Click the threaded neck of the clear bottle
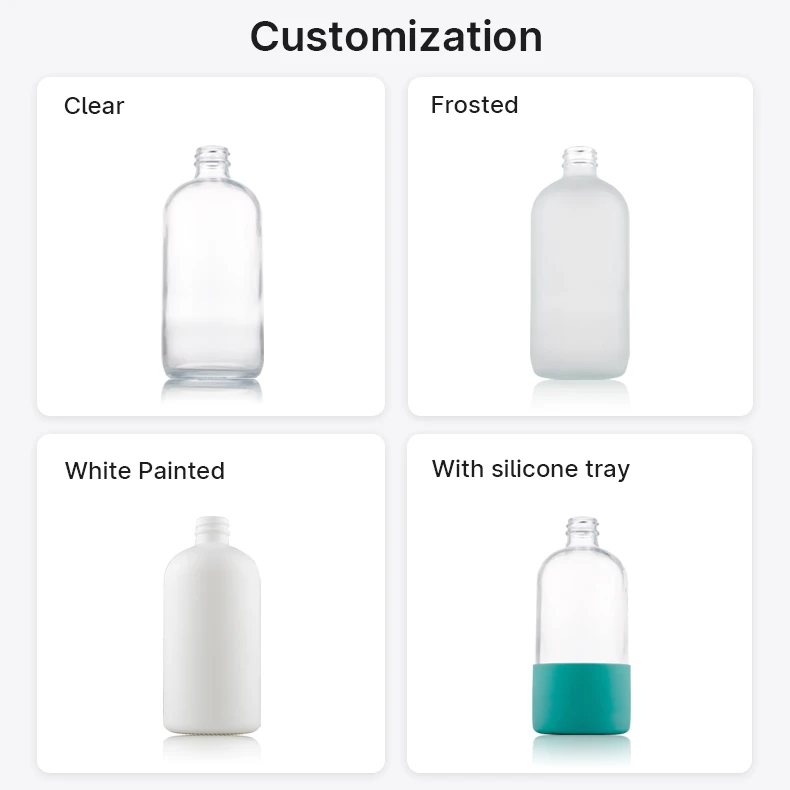 (212, 158)
